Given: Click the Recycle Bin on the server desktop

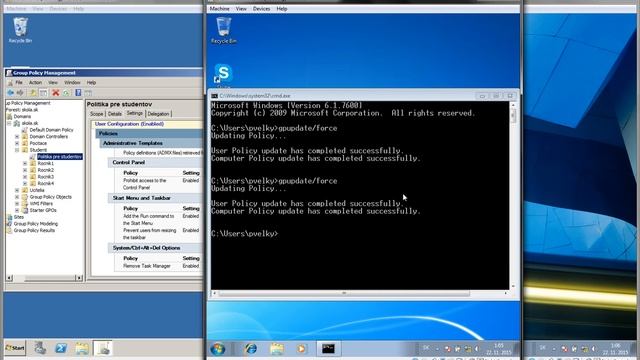Looking at the screenshot, I should (20, 30).
